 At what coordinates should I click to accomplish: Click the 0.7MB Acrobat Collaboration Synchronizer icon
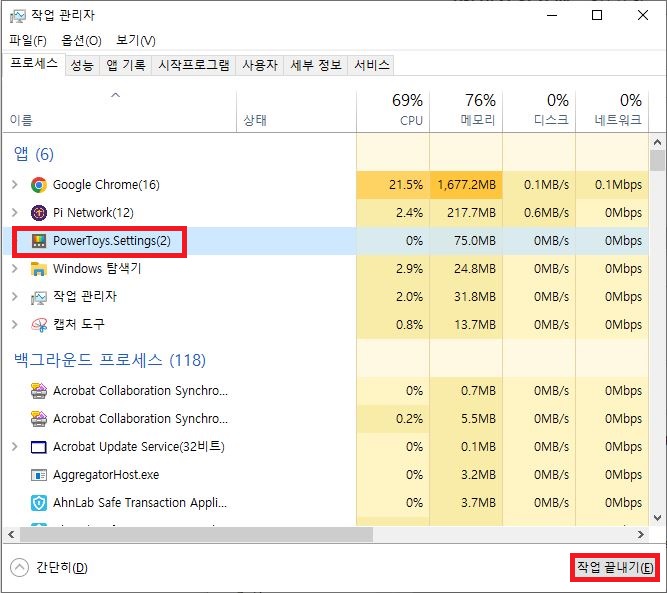point(39,391)
